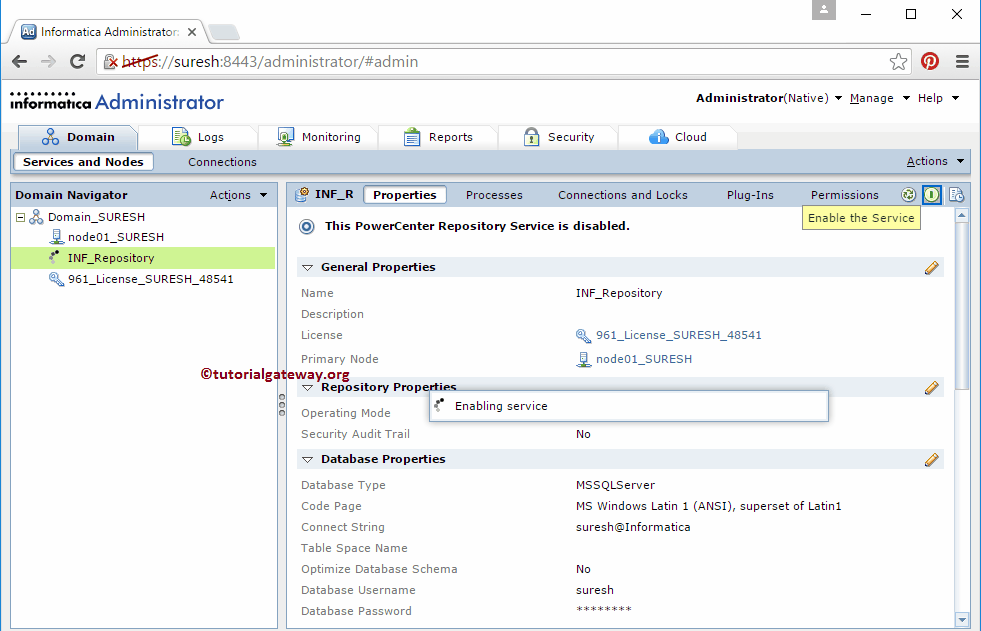Open the service logs viewer icon

pos(957,195)
